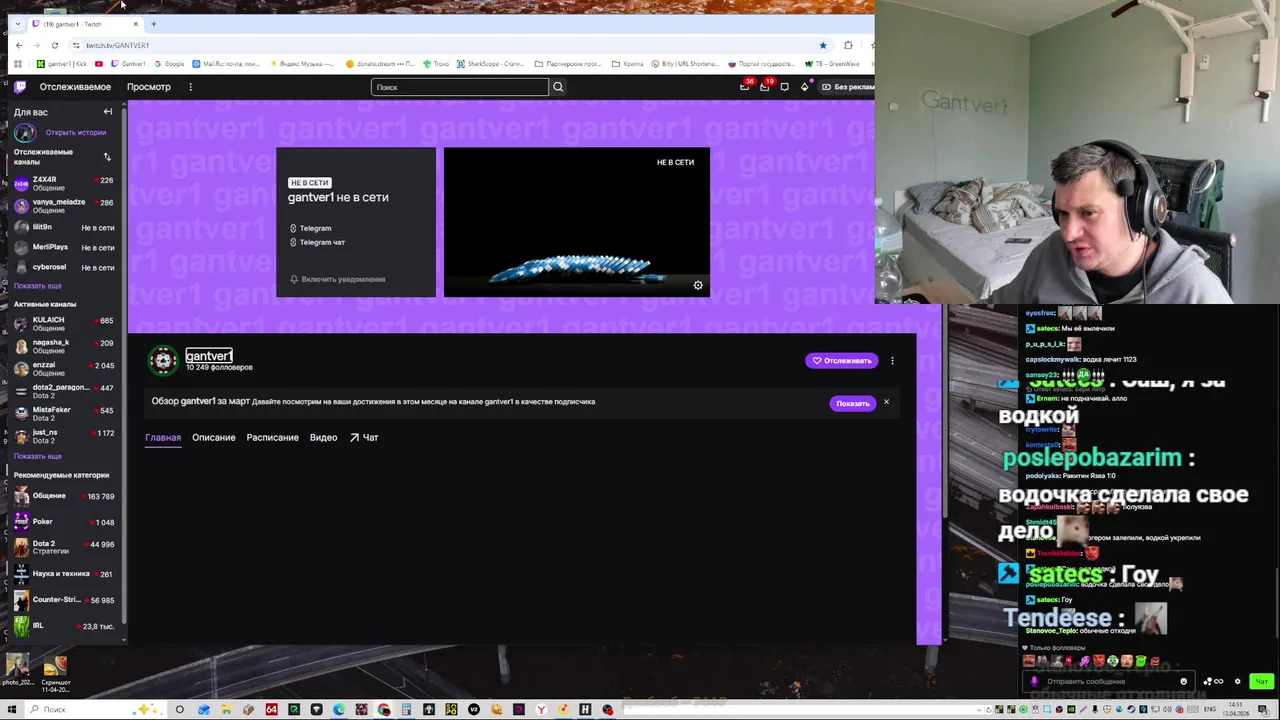Expand Показать еще under active channels
This screenshot has height=720, width=1280.
[37, 456]
